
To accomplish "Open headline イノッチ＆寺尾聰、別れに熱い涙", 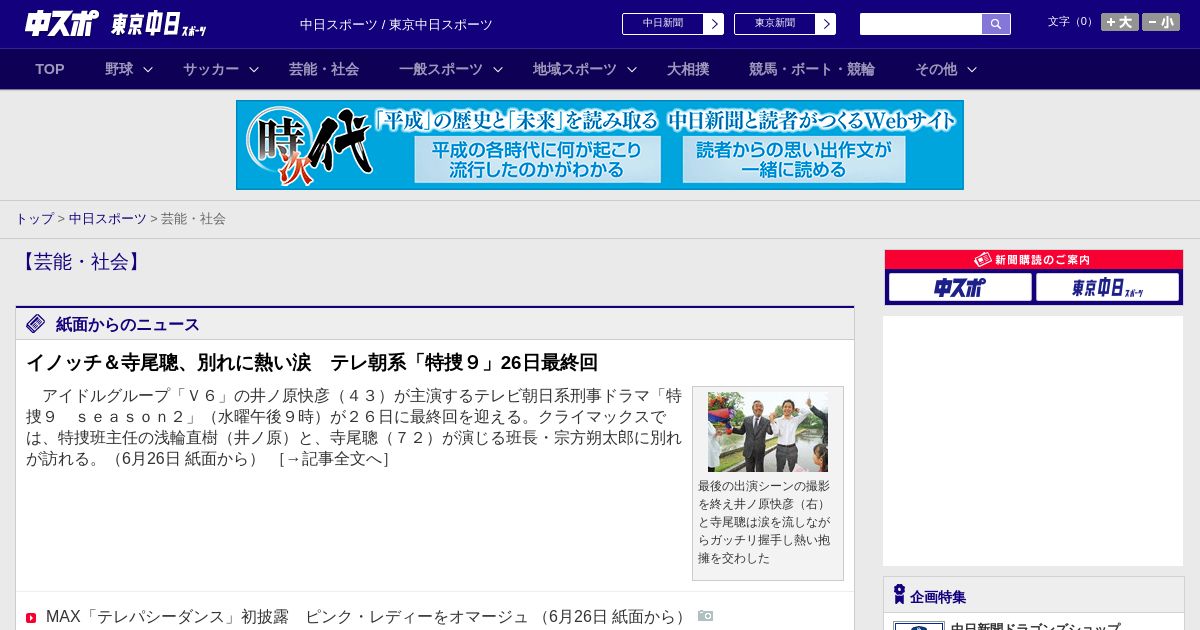I will (312, 363).
